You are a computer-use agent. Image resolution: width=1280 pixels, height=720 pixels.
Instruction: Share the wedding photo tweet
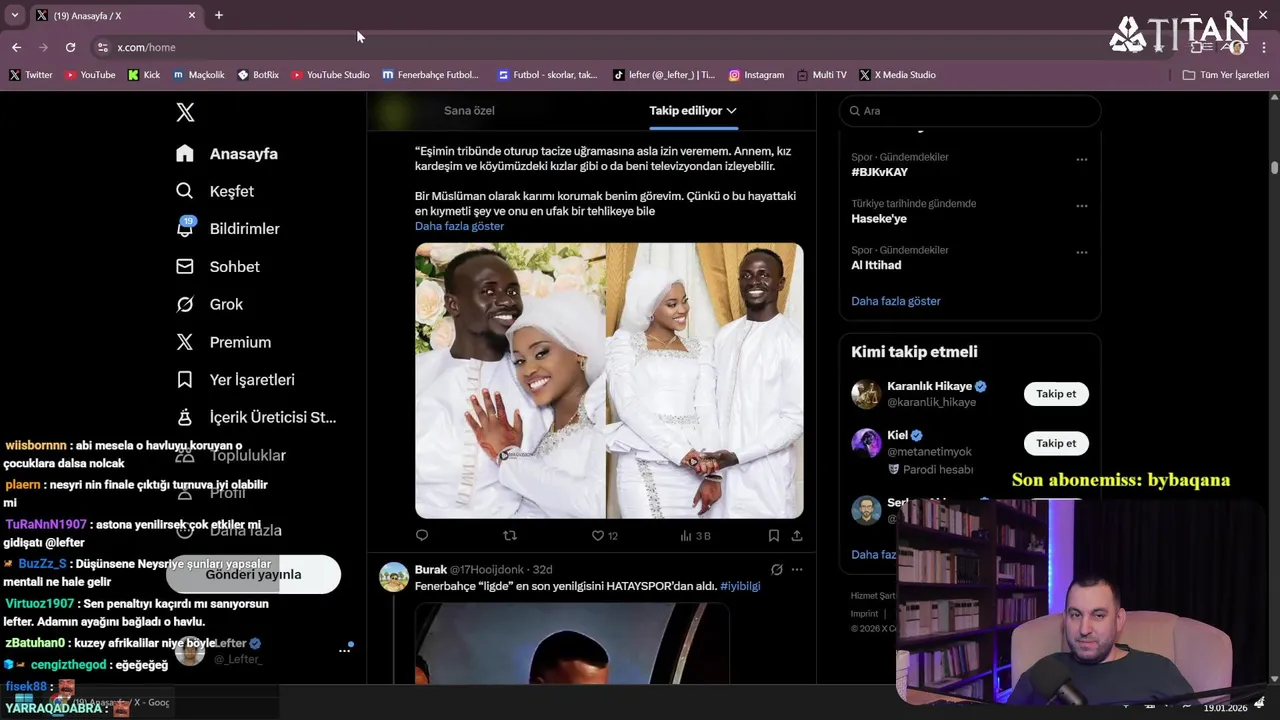pos(796,536)
